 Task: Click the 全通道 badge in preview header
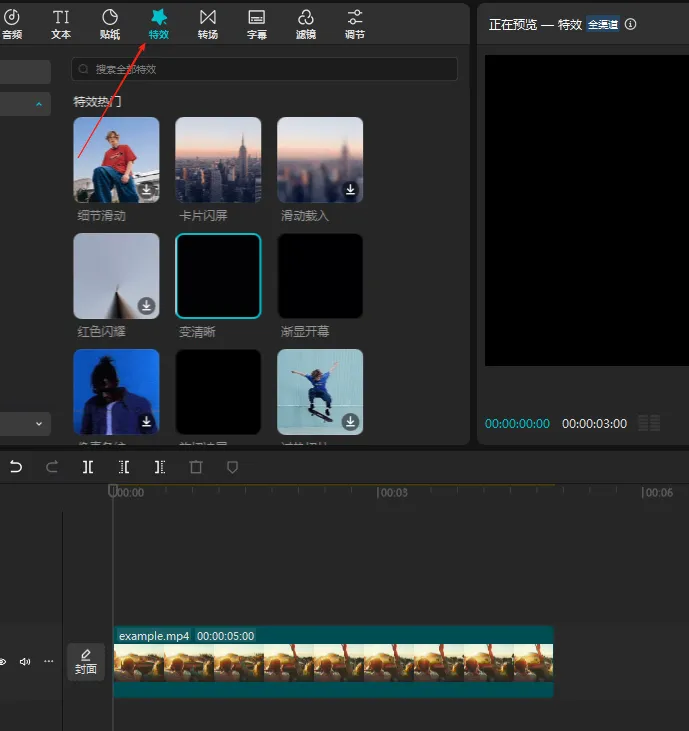pyautogui.click(x=603, y=24)
